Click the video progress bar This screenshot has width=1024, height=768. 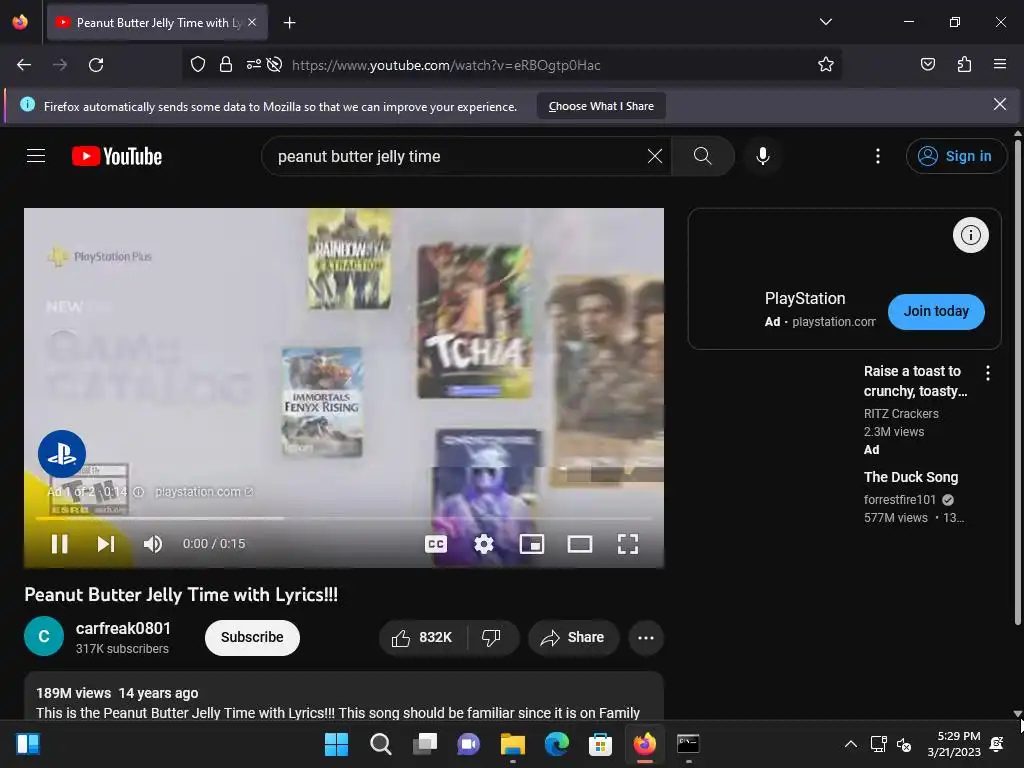click(x=344, y=519)
